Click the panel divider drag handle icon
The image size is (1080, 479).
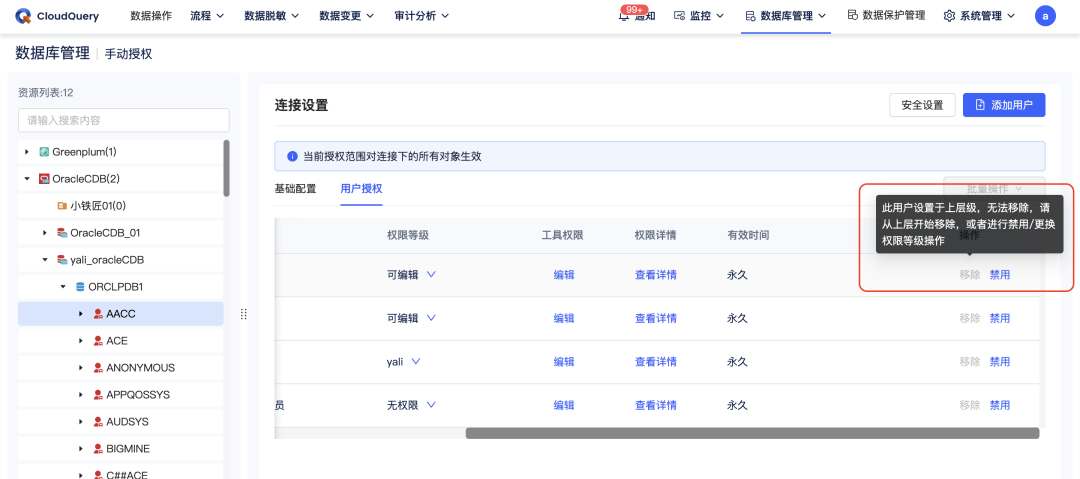(243, 314)
